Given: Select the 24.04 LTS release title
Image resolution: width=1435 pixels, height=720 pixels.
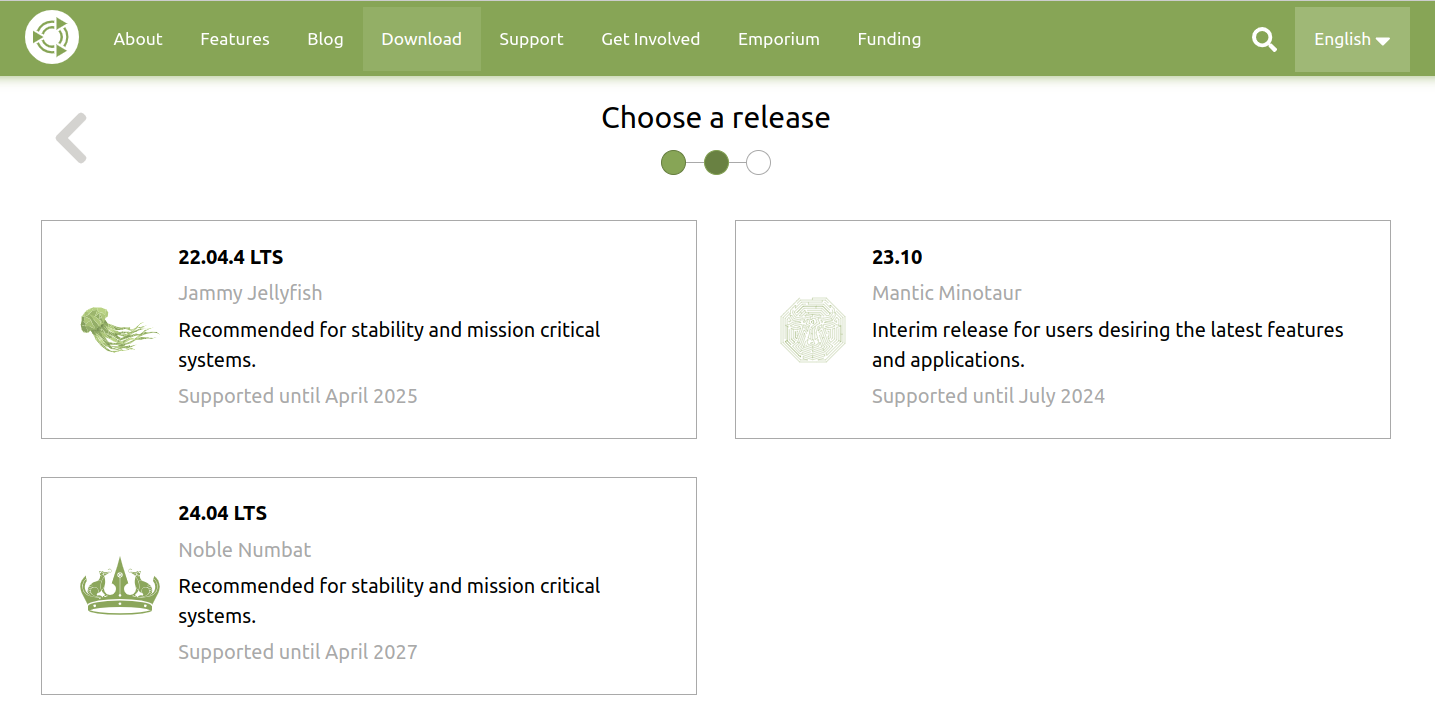Looking at the screenshot, I should (223, 513).
